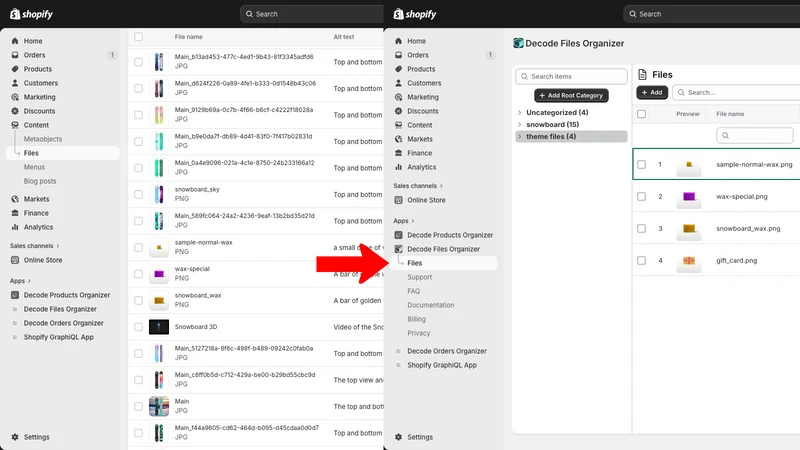Expand the snowboard (15) category

(x=519, y=124)
